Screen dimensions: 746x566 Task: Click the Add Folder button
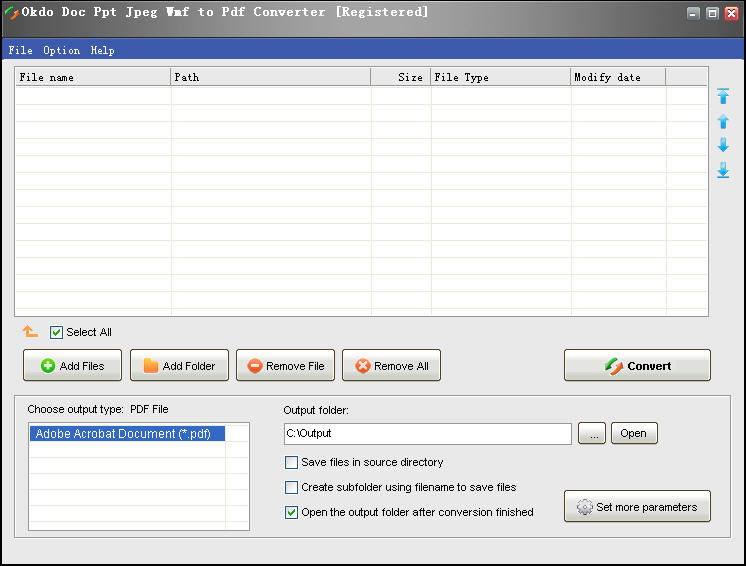179,365
